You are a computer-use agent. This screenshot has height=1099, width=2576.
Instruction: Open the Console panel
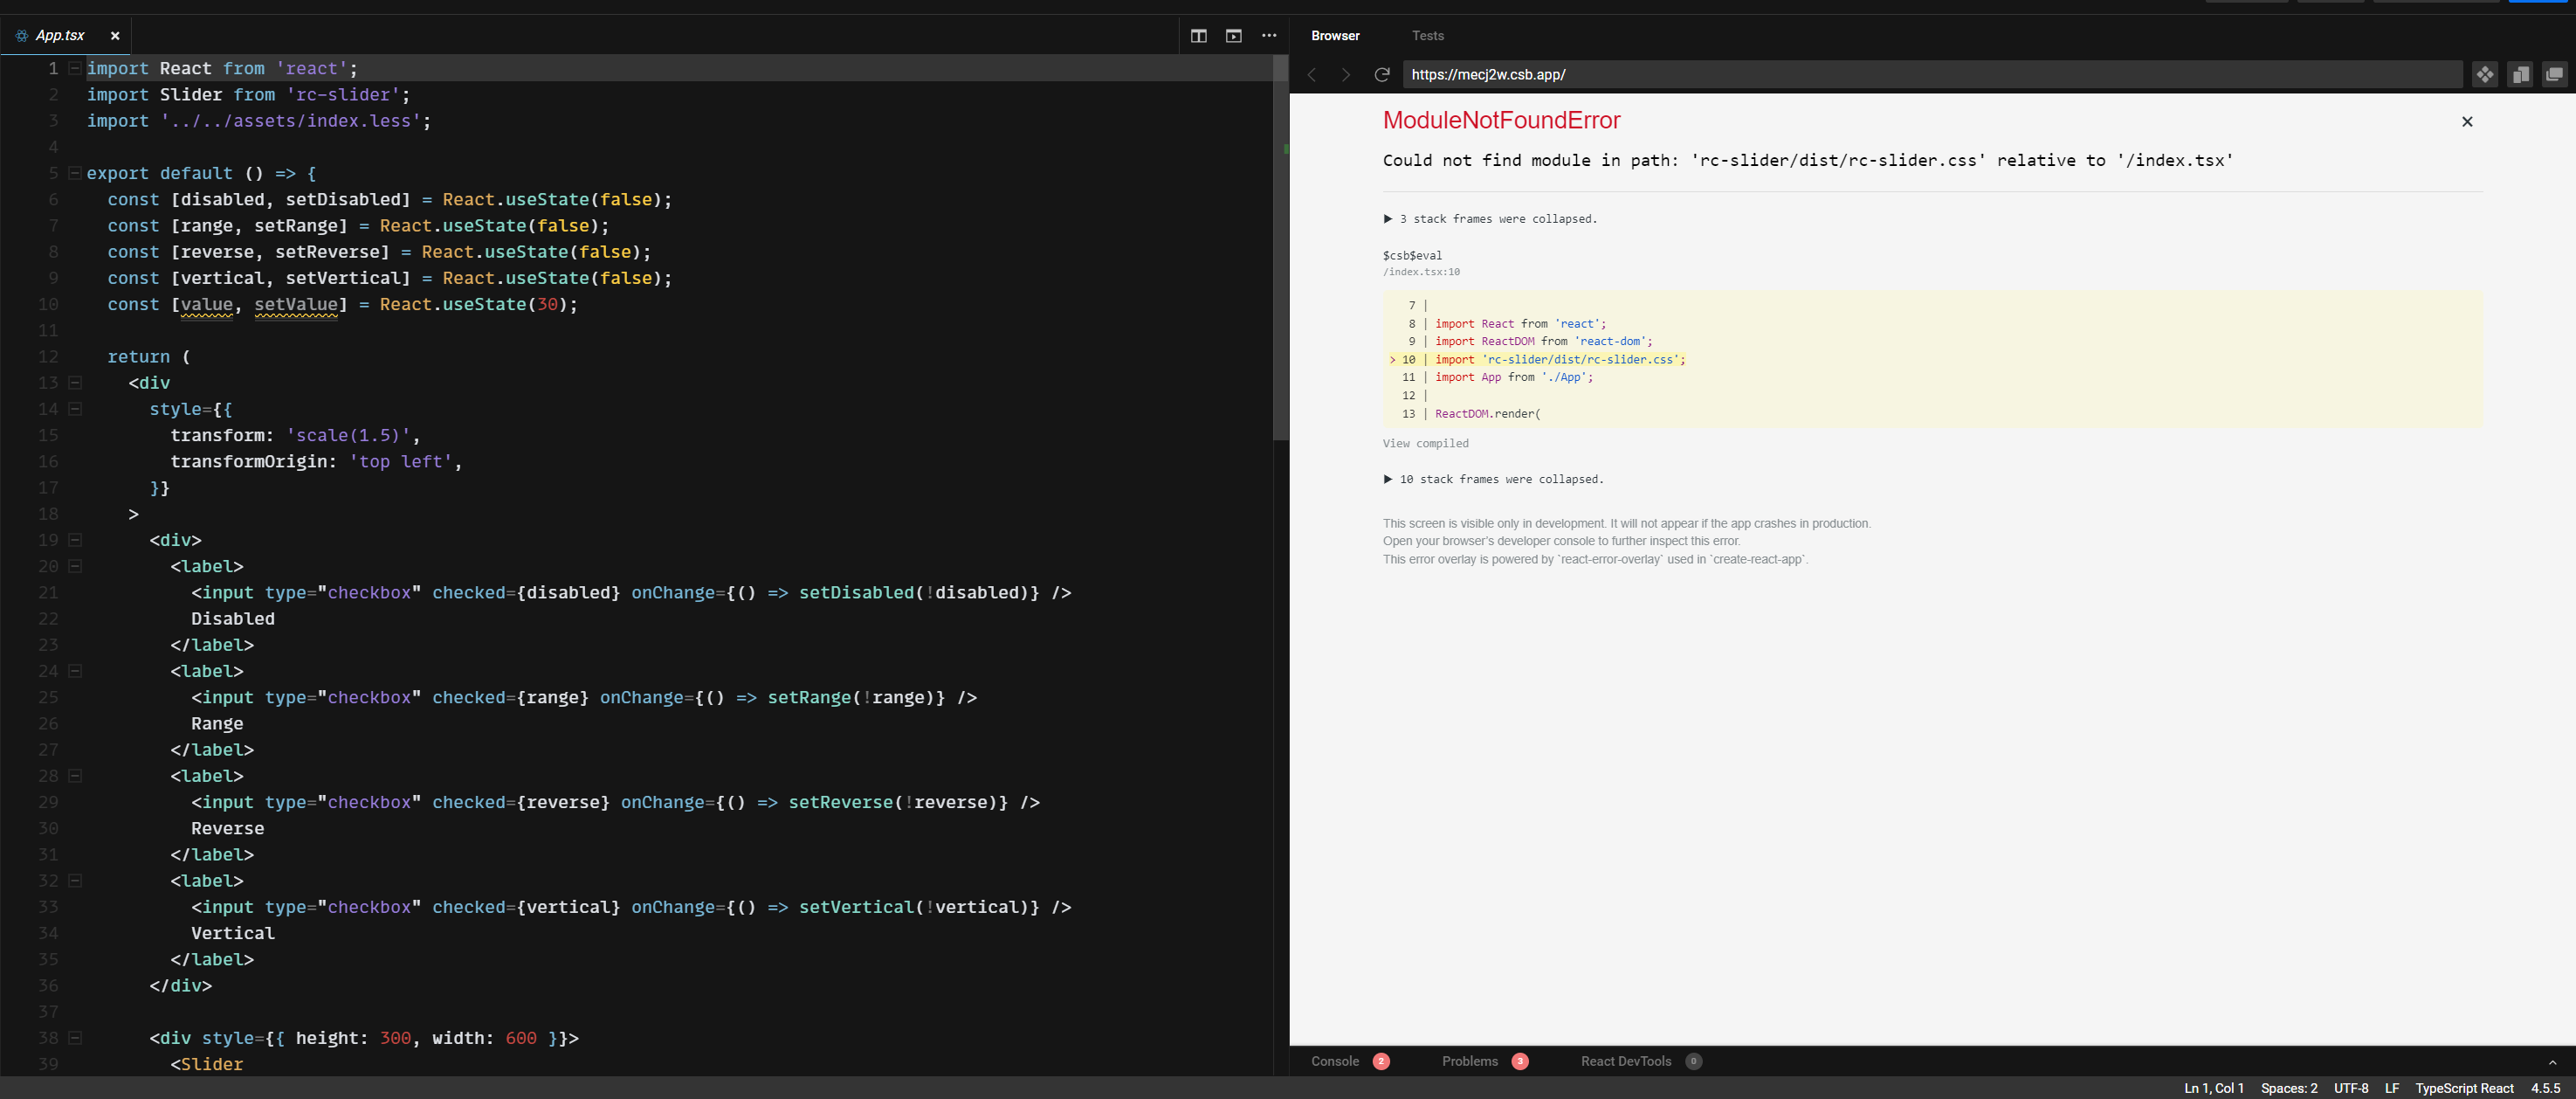(x=1334, y=1061)
